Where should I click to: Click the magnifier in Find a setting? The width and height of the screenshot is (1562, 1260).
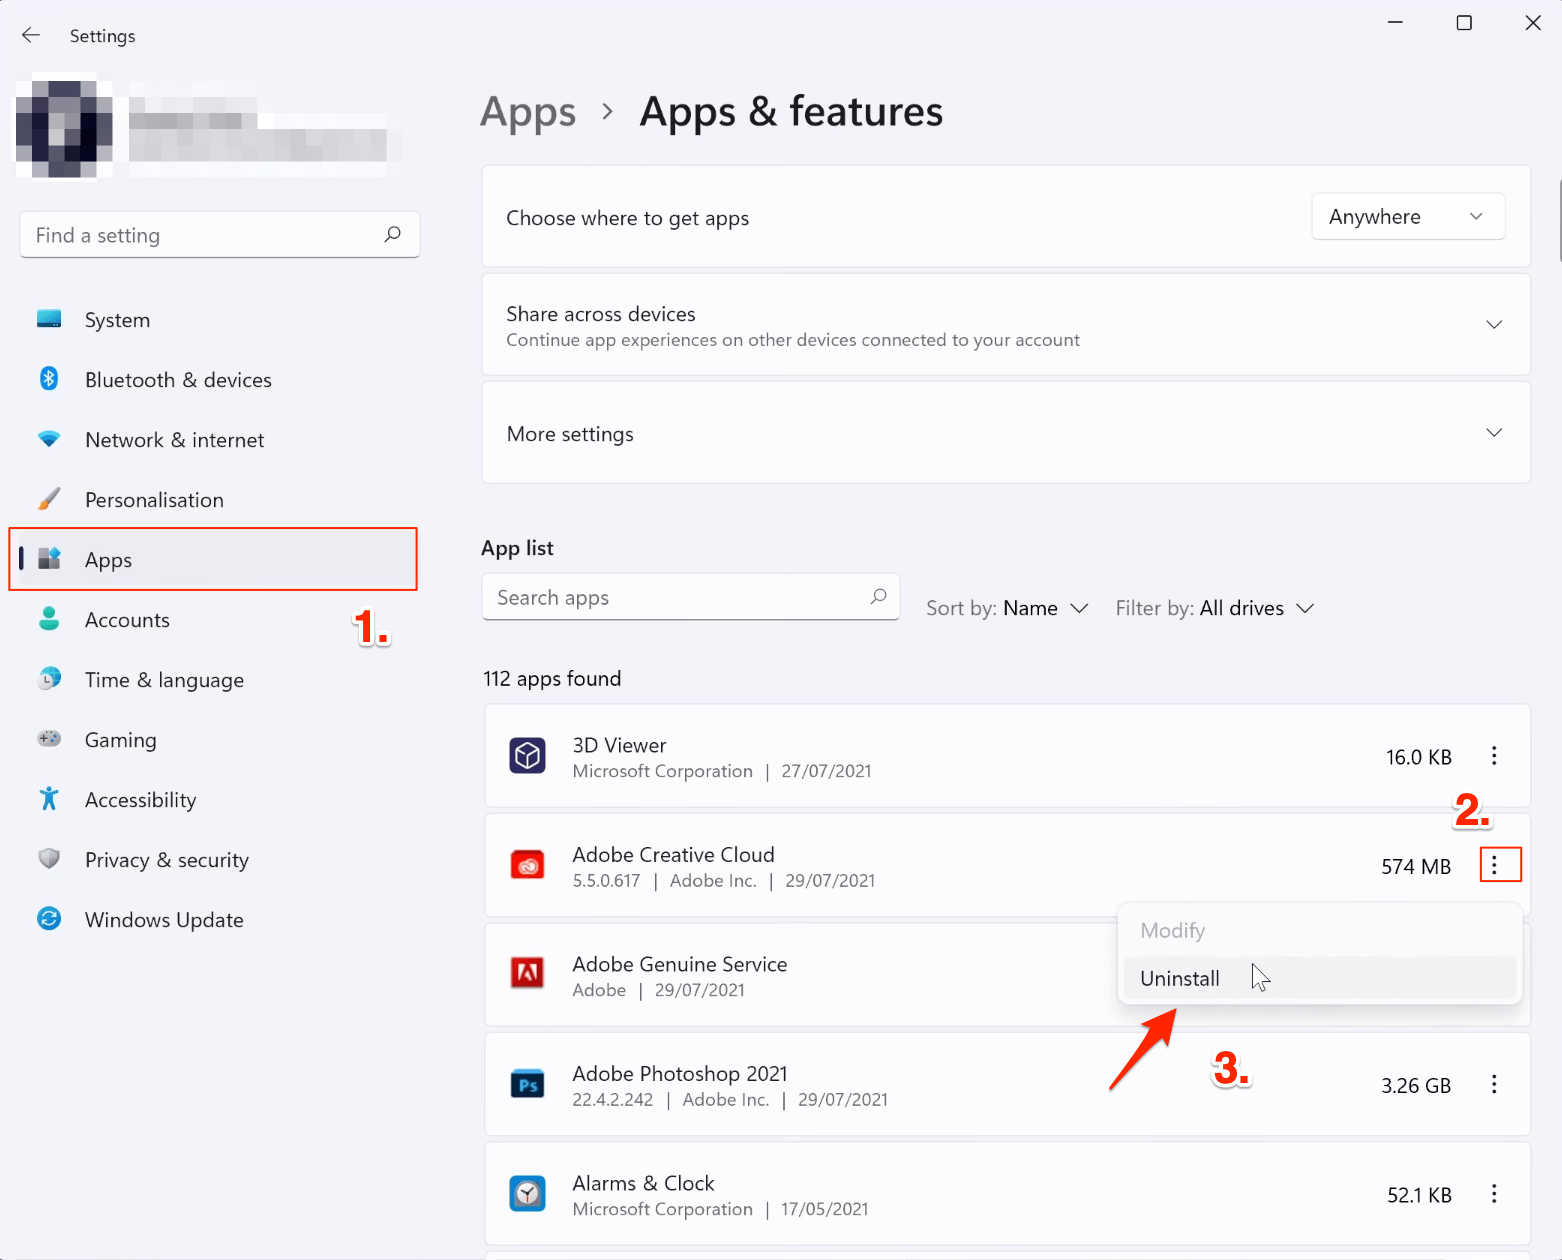(x=393, y=234)
